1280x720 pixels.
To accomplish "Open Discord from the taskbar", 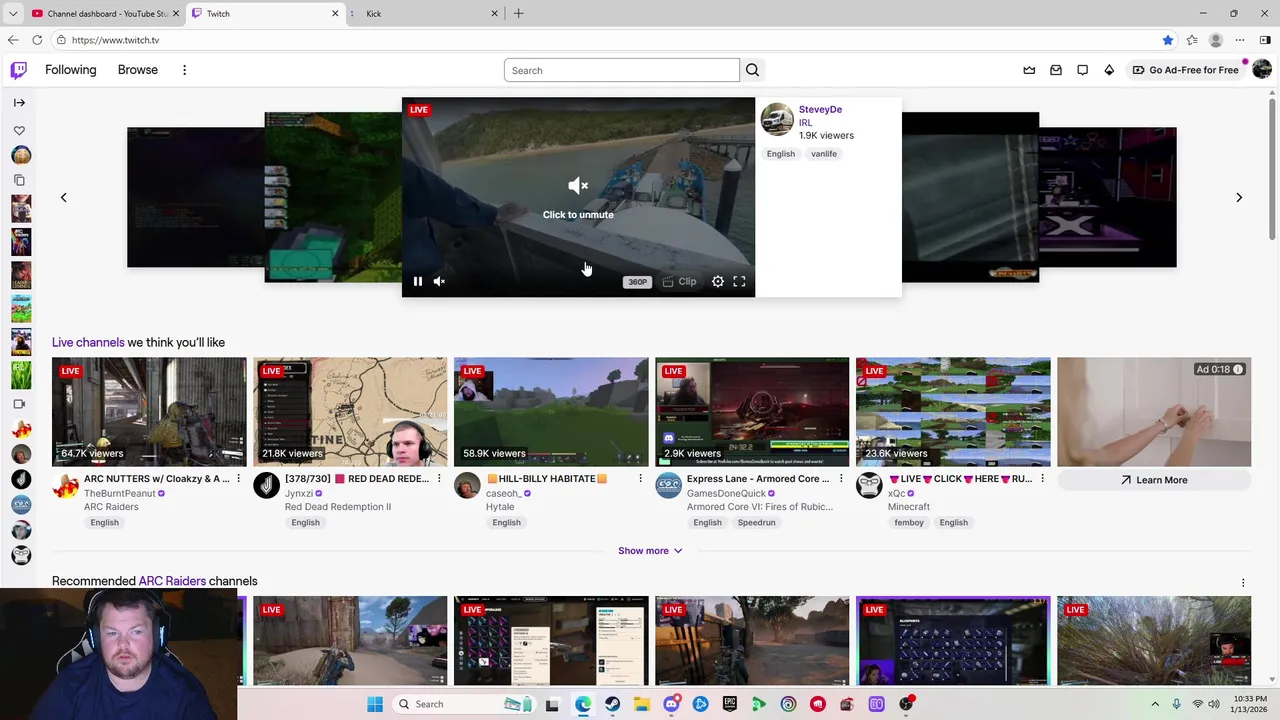I will (x=671, y=704).
